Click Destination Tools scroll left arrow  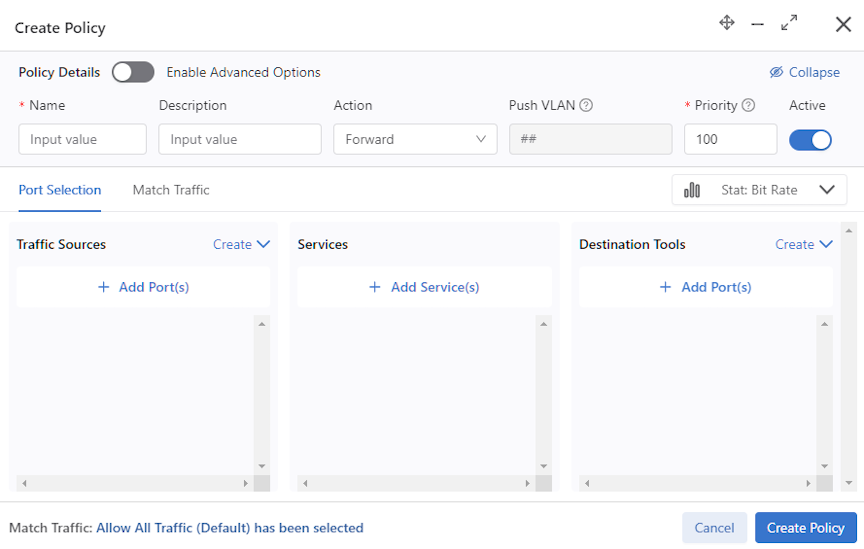(x=587, y=483)
